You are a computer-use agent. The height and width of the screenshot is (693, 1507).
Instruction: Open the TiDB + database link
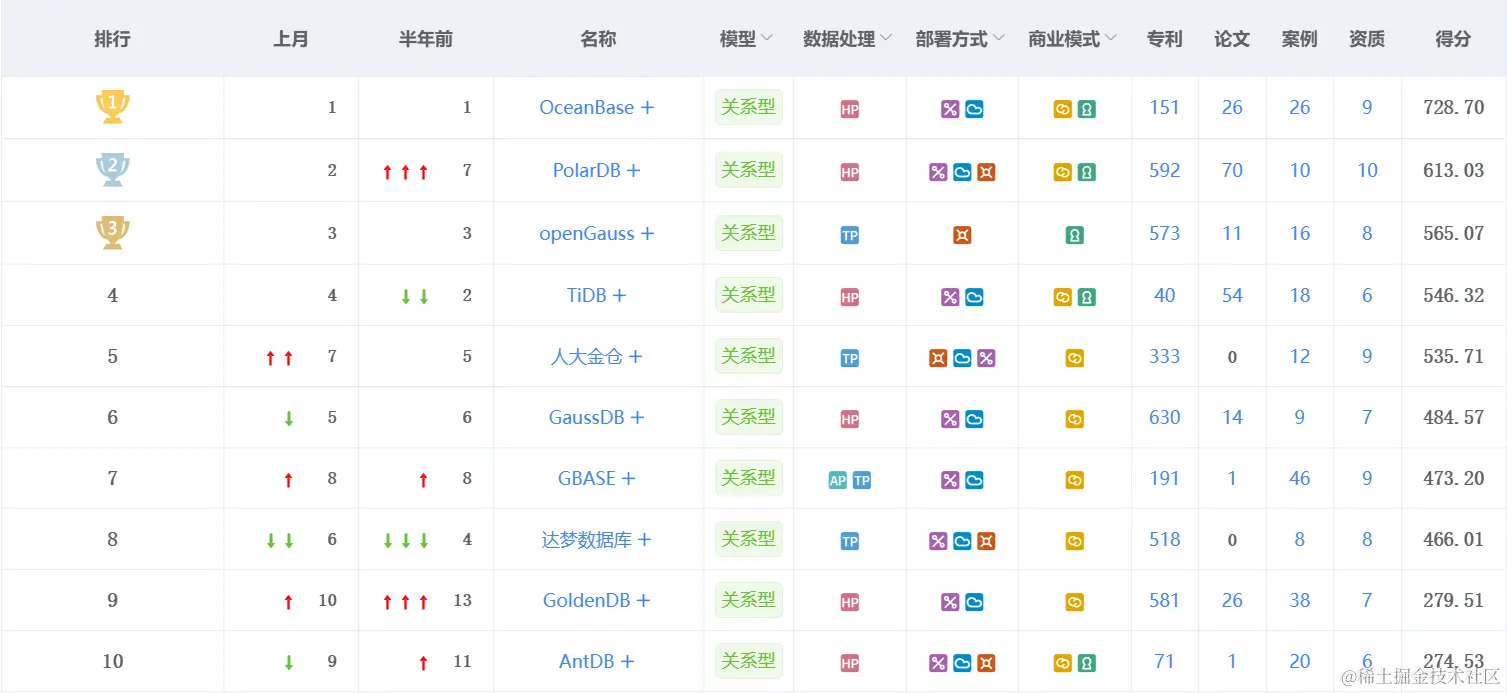597,296
